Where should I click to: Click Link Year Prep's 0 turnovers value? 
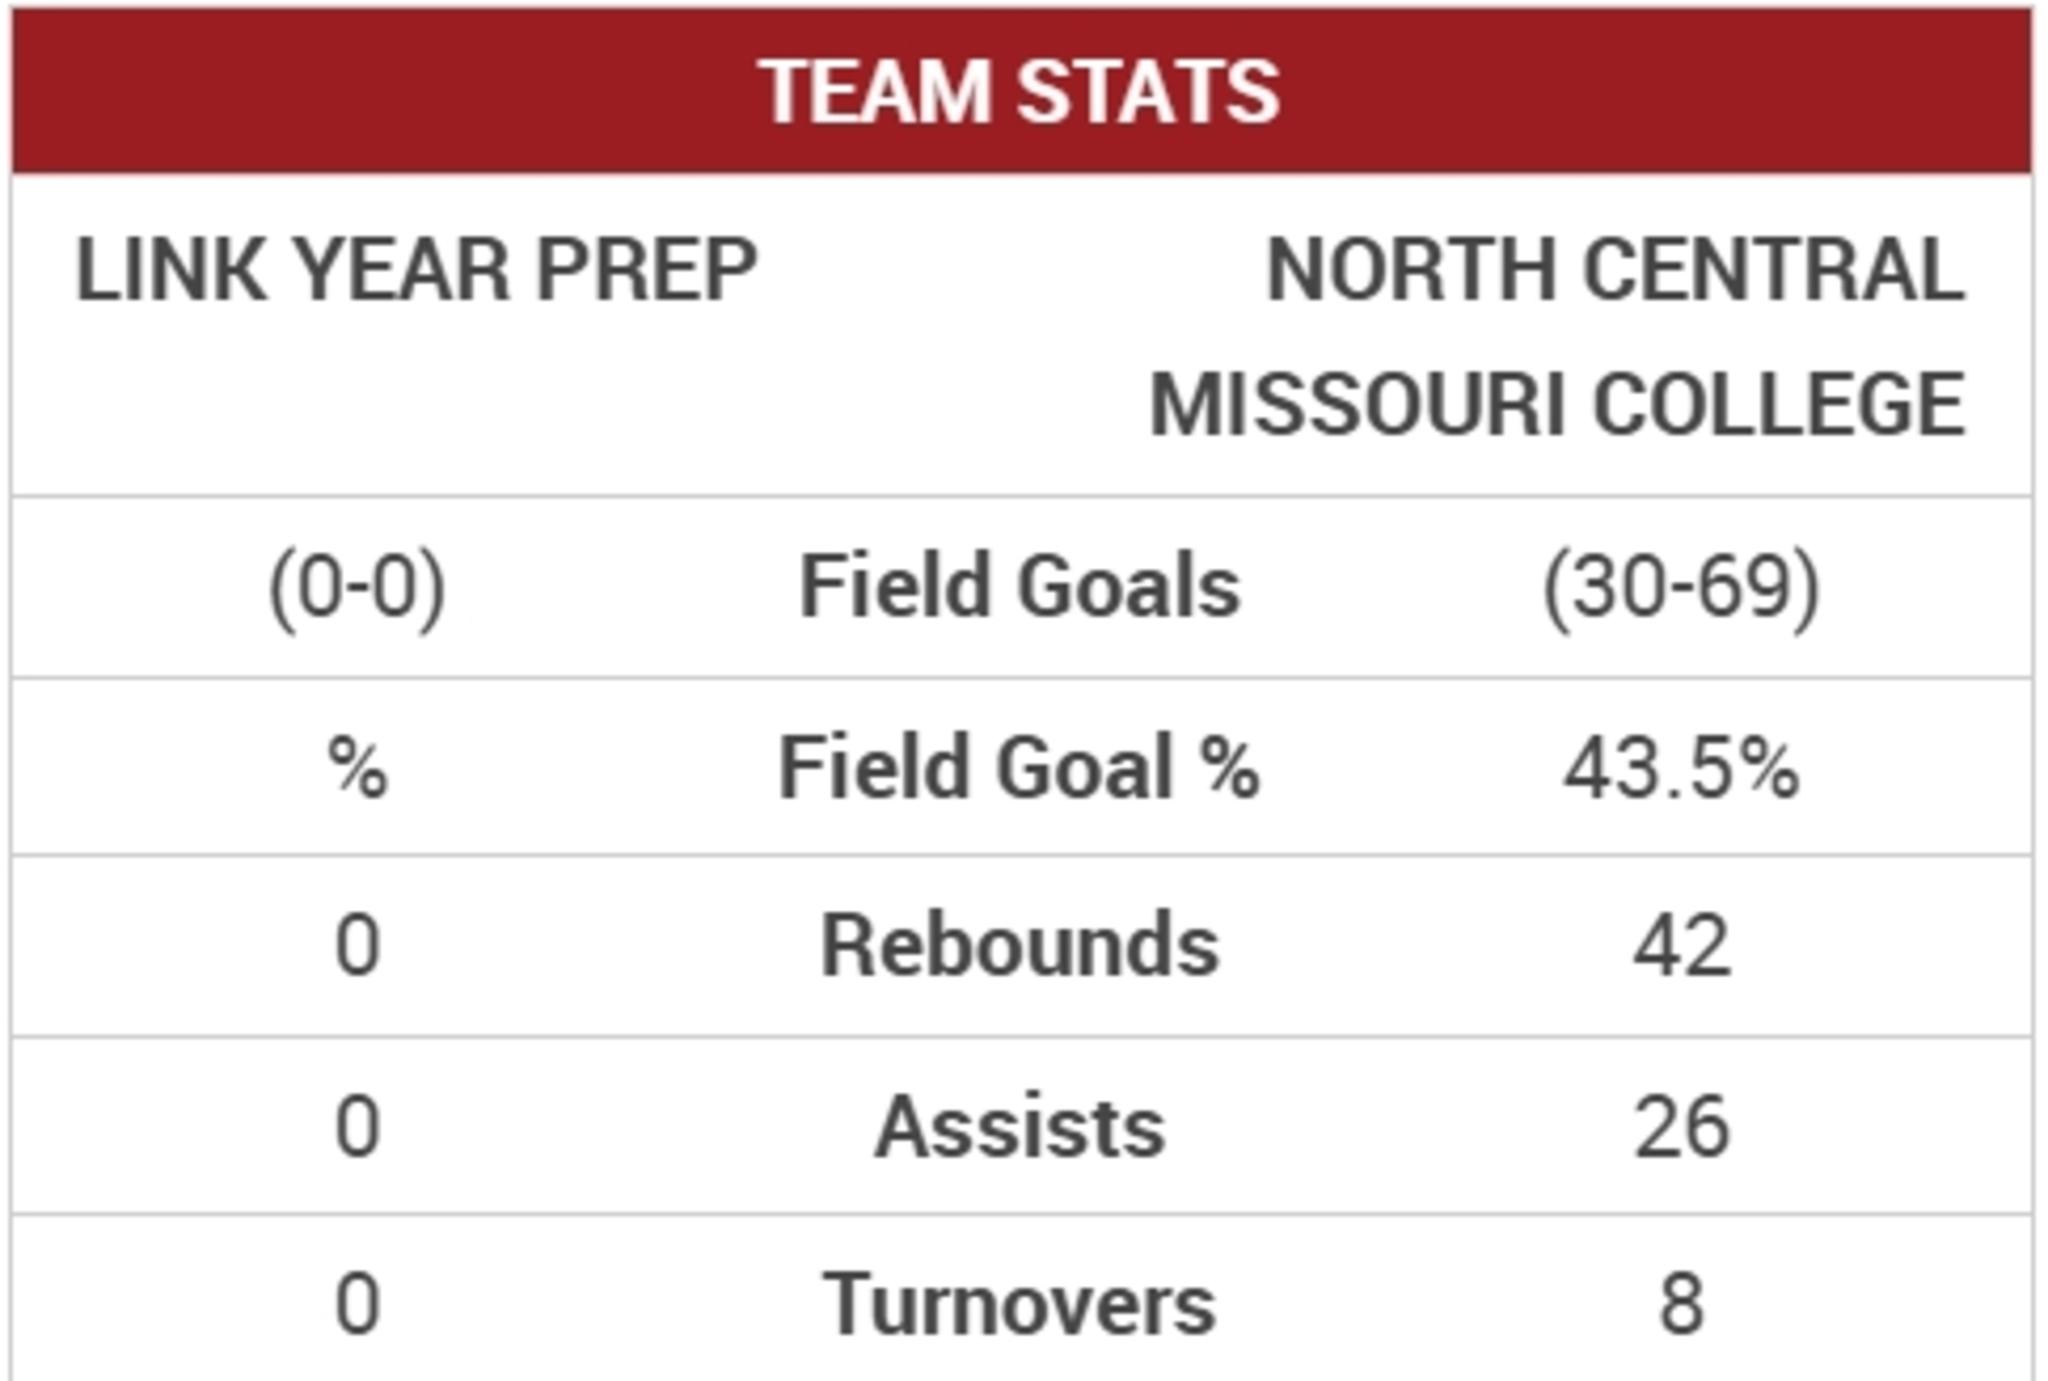click(357, 1304)
